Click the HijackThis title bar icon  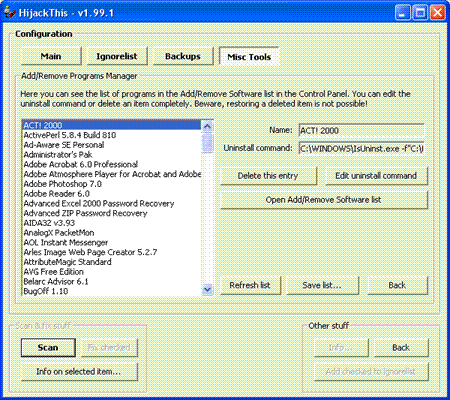(10, 12)
